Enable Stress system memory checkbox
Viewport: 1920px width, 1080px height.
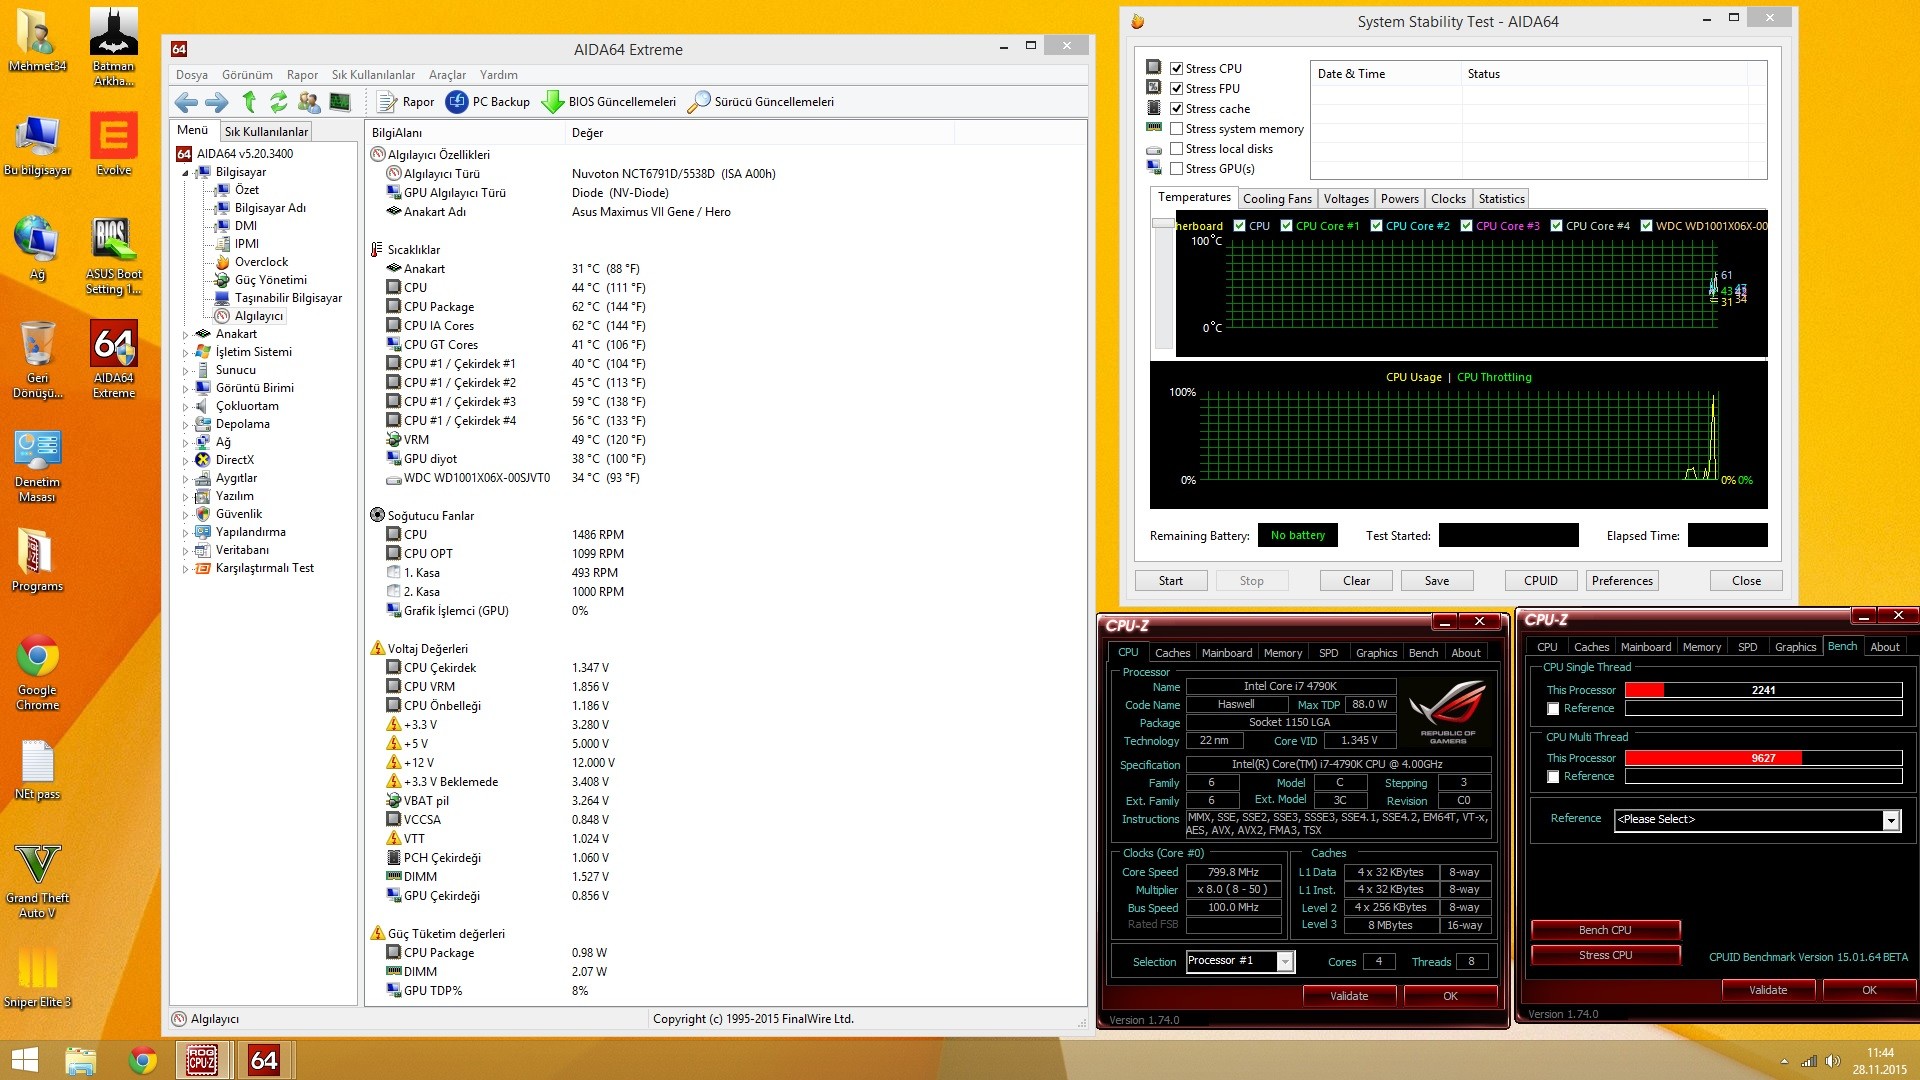(x=1177, y=129)
